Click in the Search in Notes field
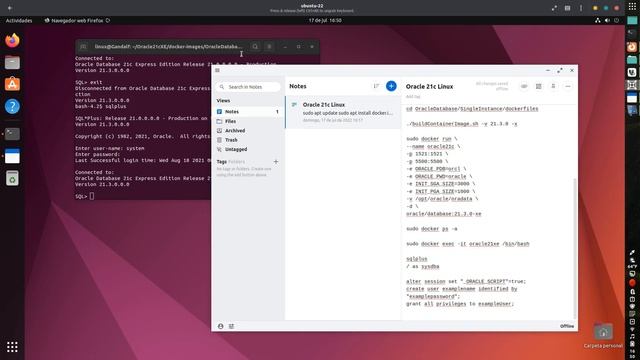The height and width of the screenshot is (360, 640). [x=248, y=87]
